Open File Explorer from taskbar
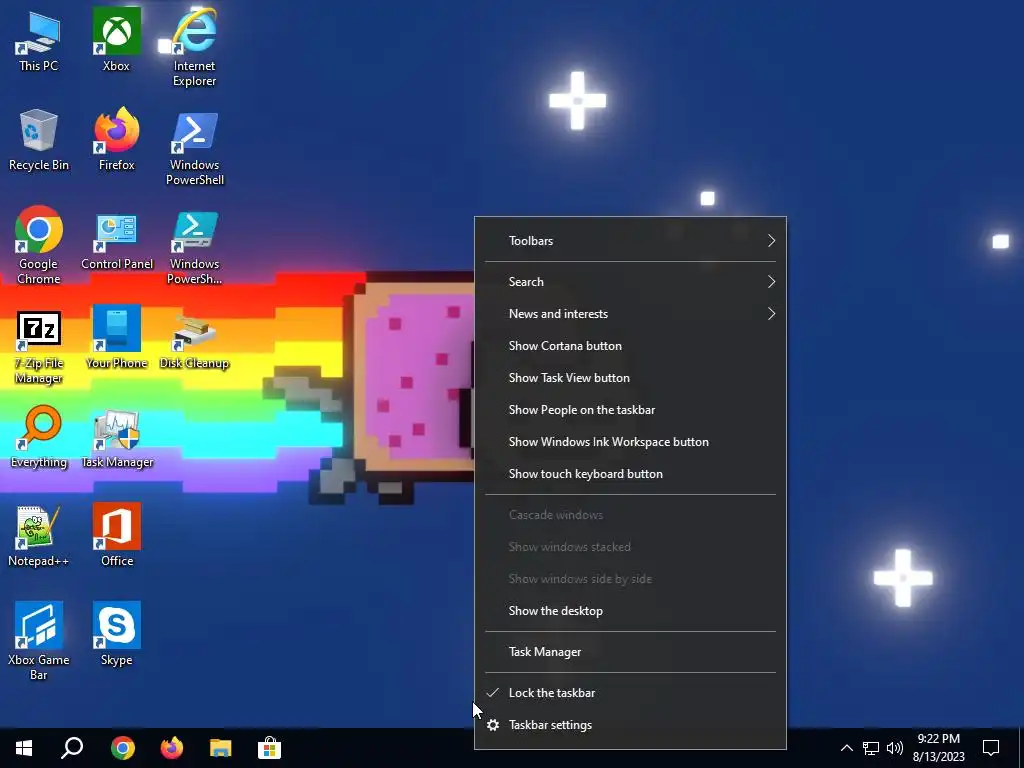The height and width of the screenshot is (768, 1024). pyautogui.click(x=221, y=748)
